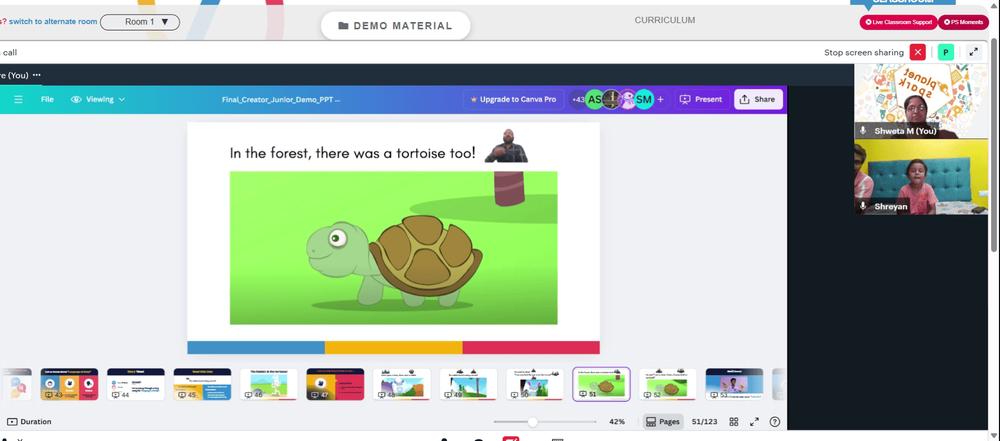
Task: Select slide thumbnail 48
Action: pyautogui.click(x=402, y=384)
